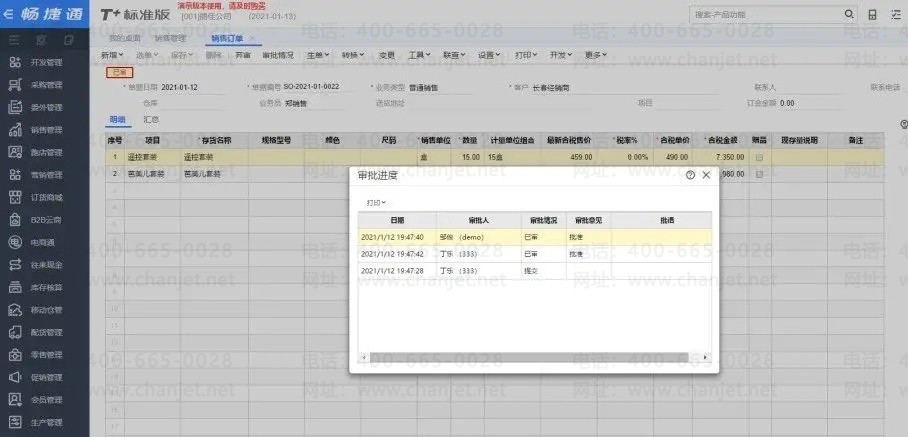Open the 开发 toolbar menu
The height and width of the screenshot is (437, 908).
click(561, 56)
